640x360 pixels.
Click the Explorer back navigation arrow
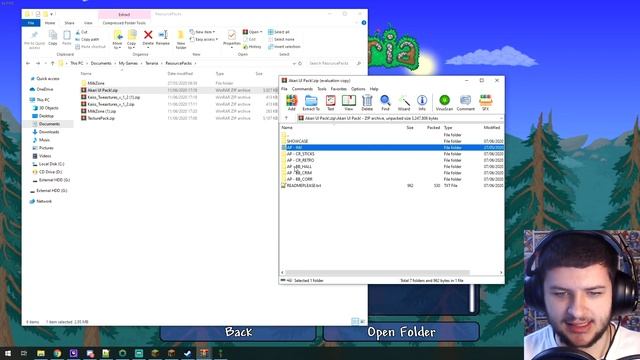tap(28, 63)
